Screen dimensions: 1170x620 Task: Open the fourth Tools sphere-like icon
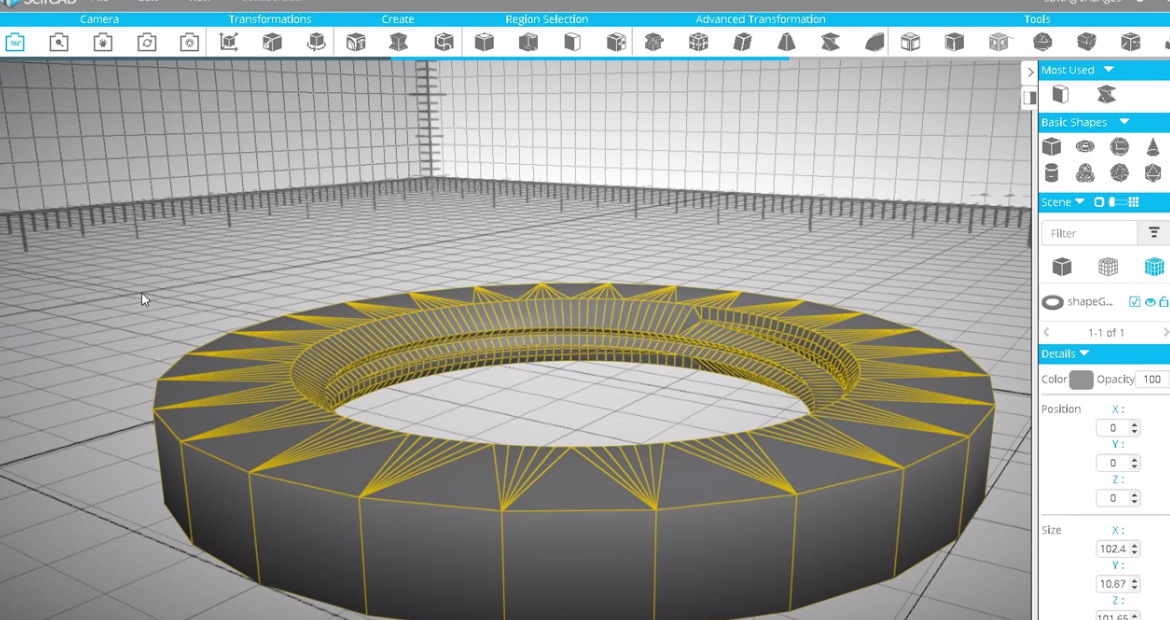coord(1042,43)
